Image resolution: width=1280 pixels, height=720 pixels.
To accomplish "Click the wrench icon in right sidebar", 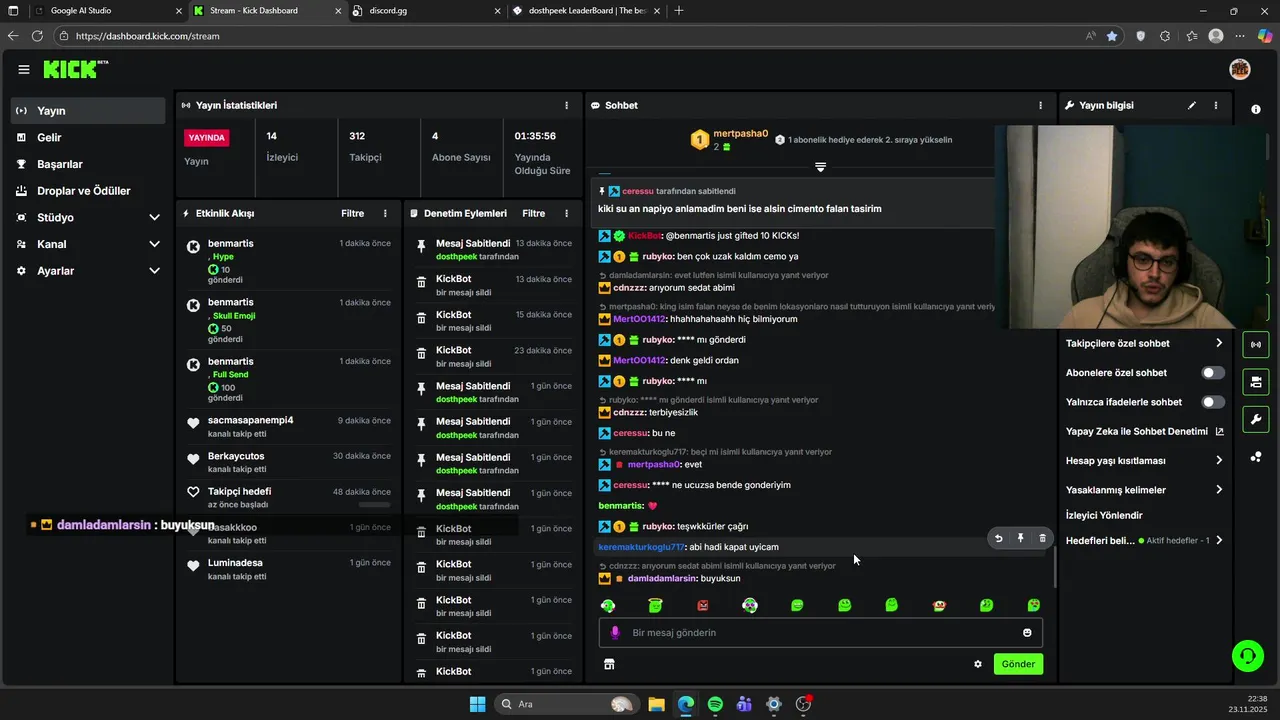I will point(1256,419).
